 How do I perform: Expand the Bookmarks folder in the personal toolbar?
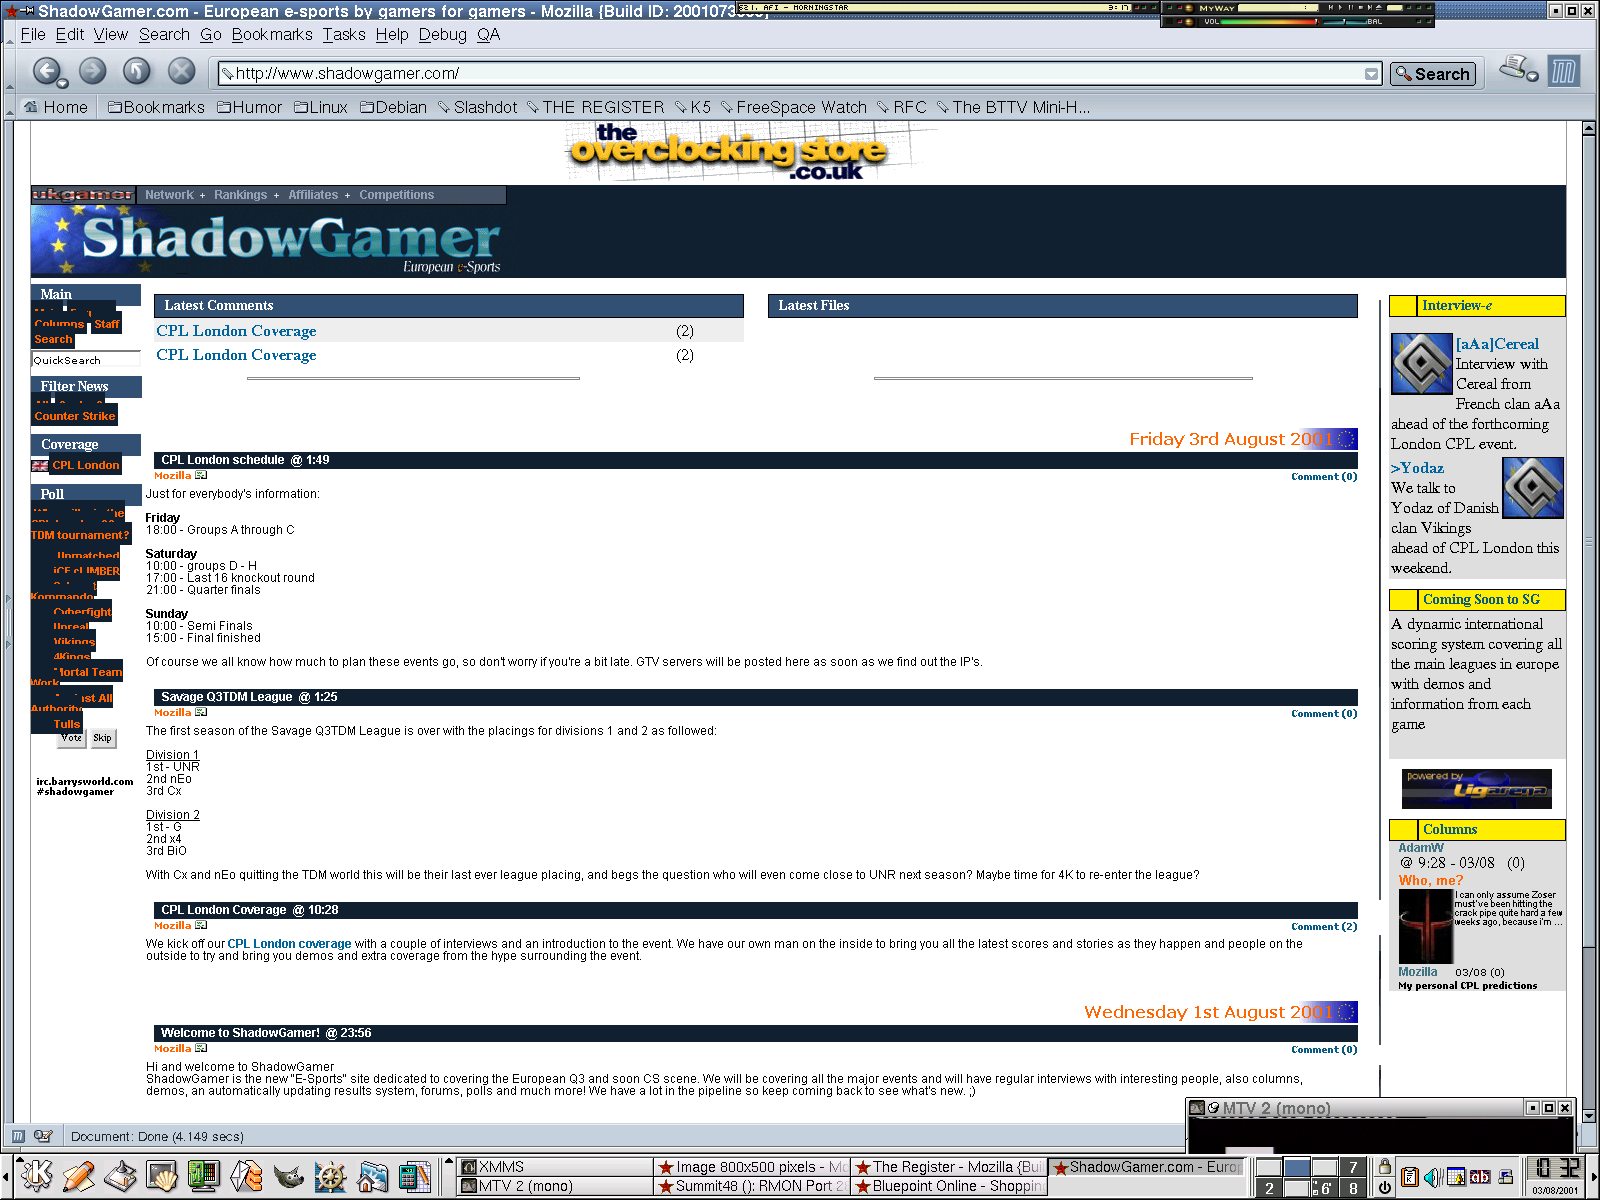(x=156, y=107)
